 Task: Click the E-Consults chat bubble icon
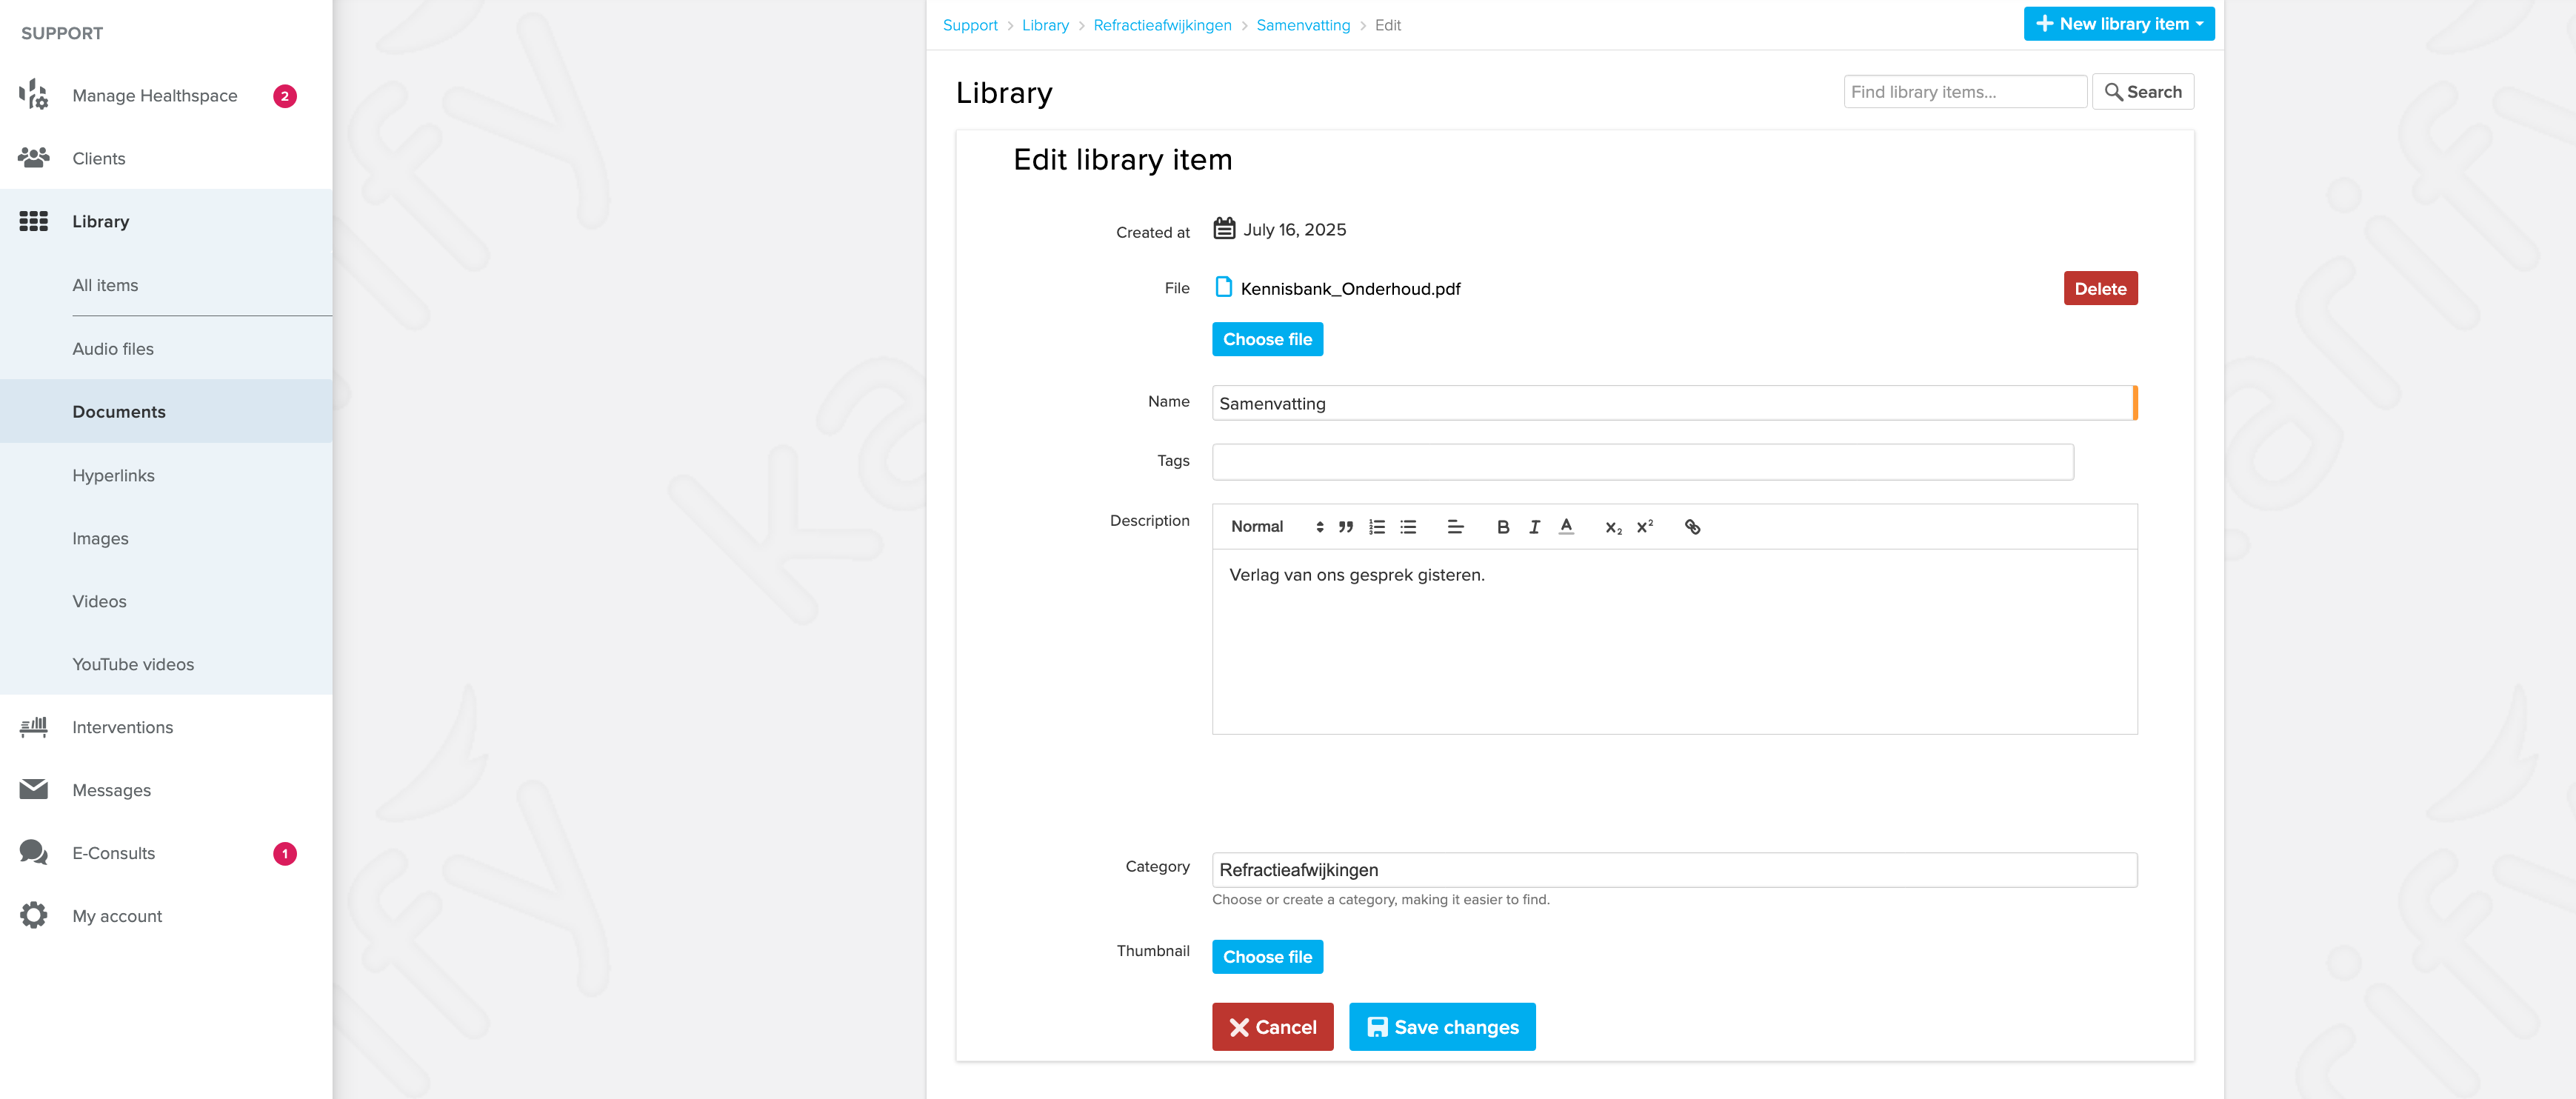pyautogui.click(x=34, y=853)
